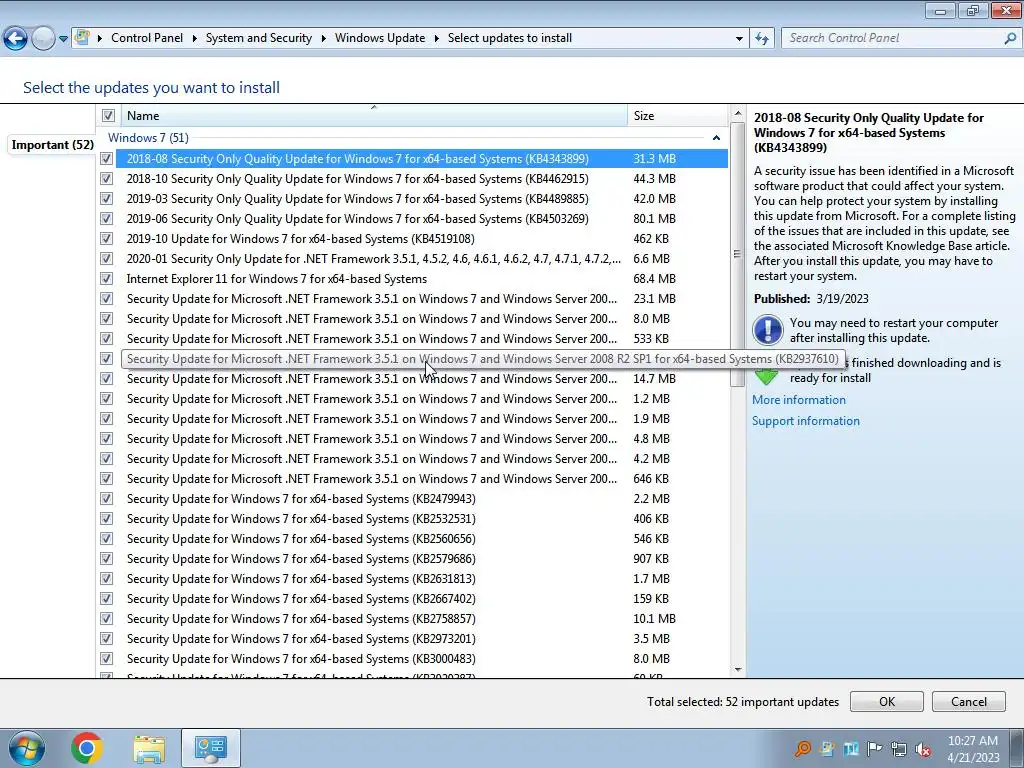Viewport: 1024px width, 768px height.
Task: Open Windows Explorer from taskbar
Action: click(x=149, y=749)
